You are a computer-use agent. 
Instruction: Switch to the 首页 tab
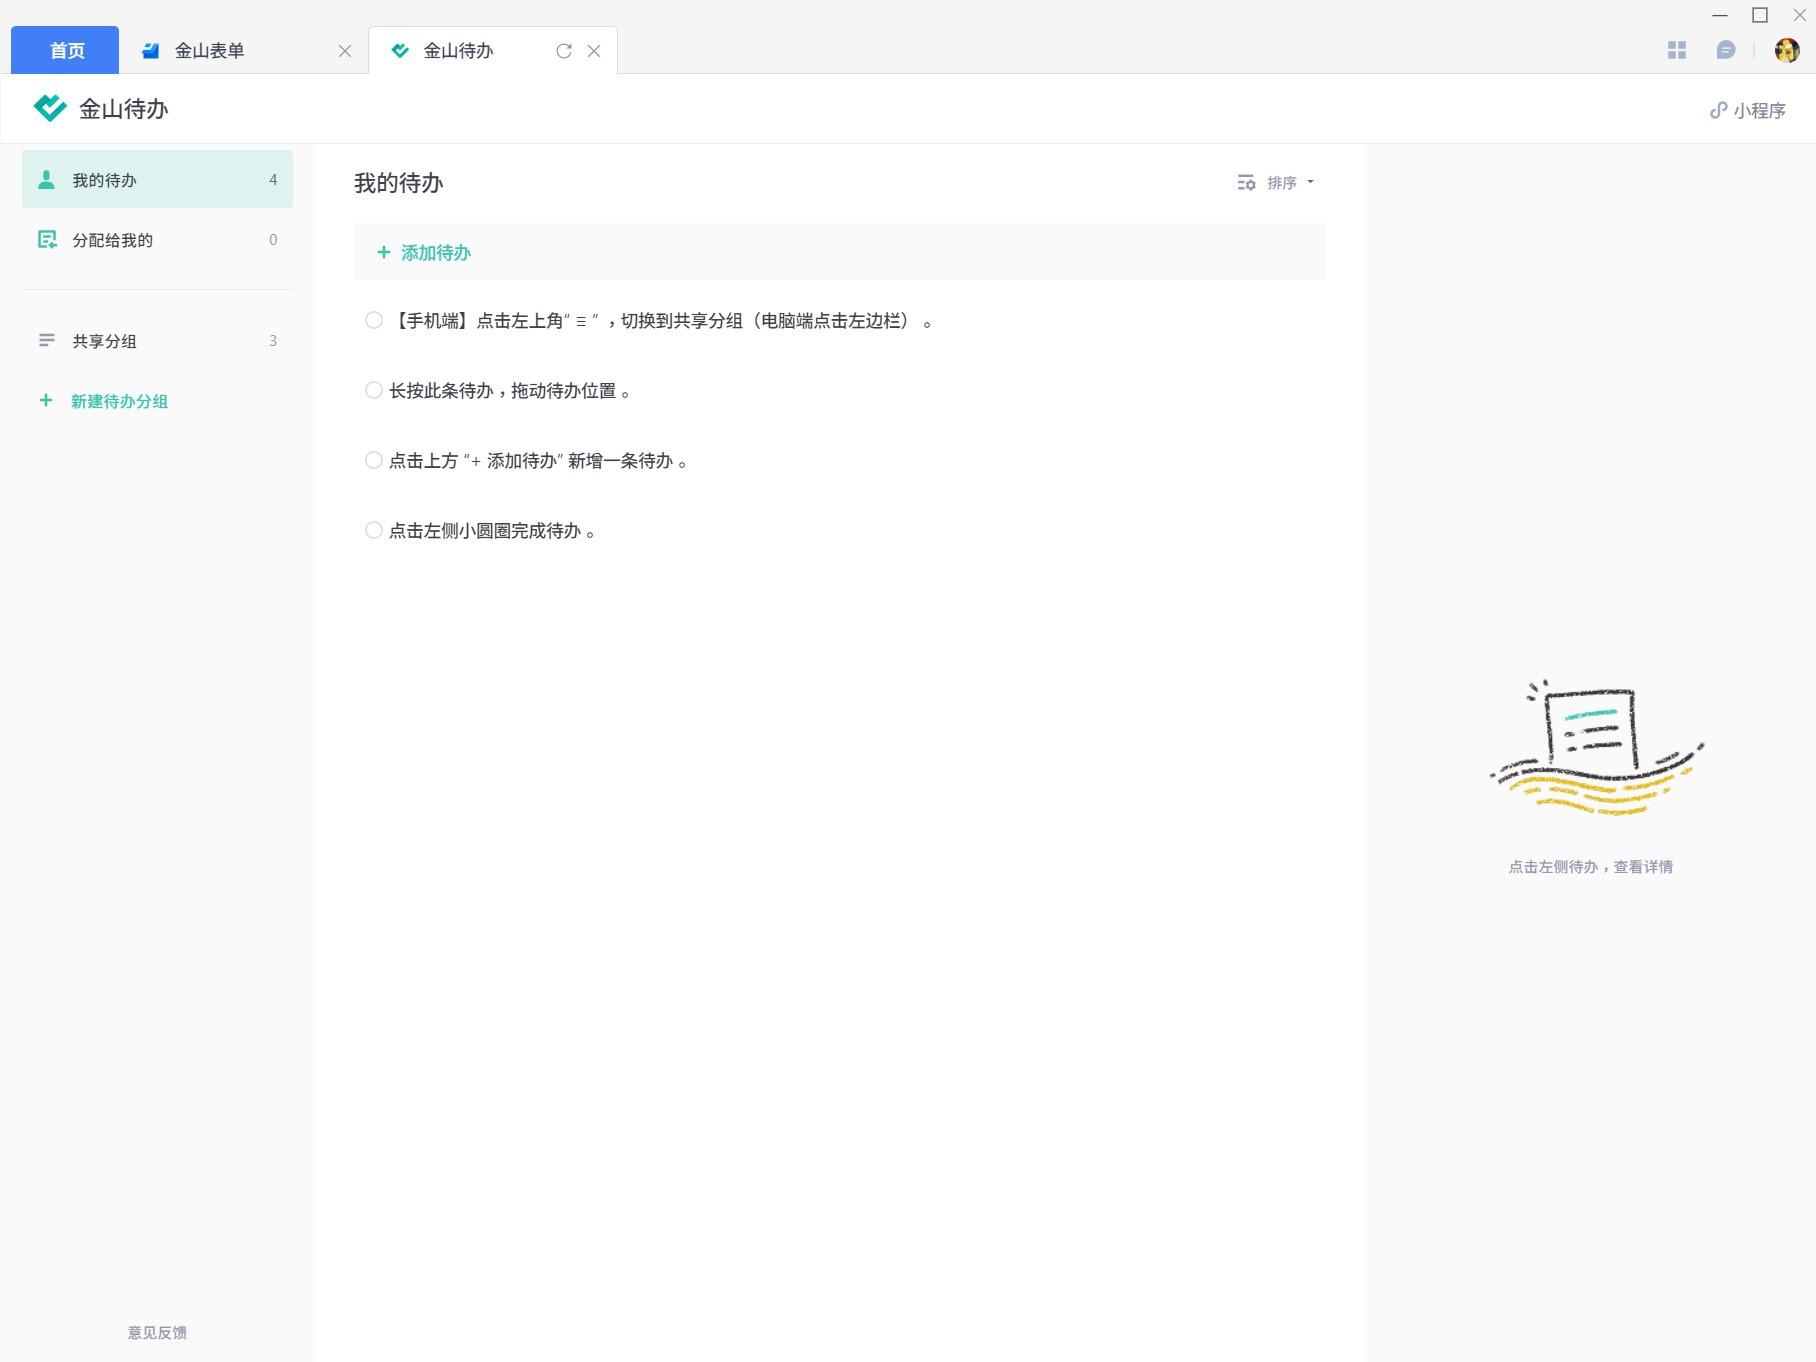coord(63,49)
